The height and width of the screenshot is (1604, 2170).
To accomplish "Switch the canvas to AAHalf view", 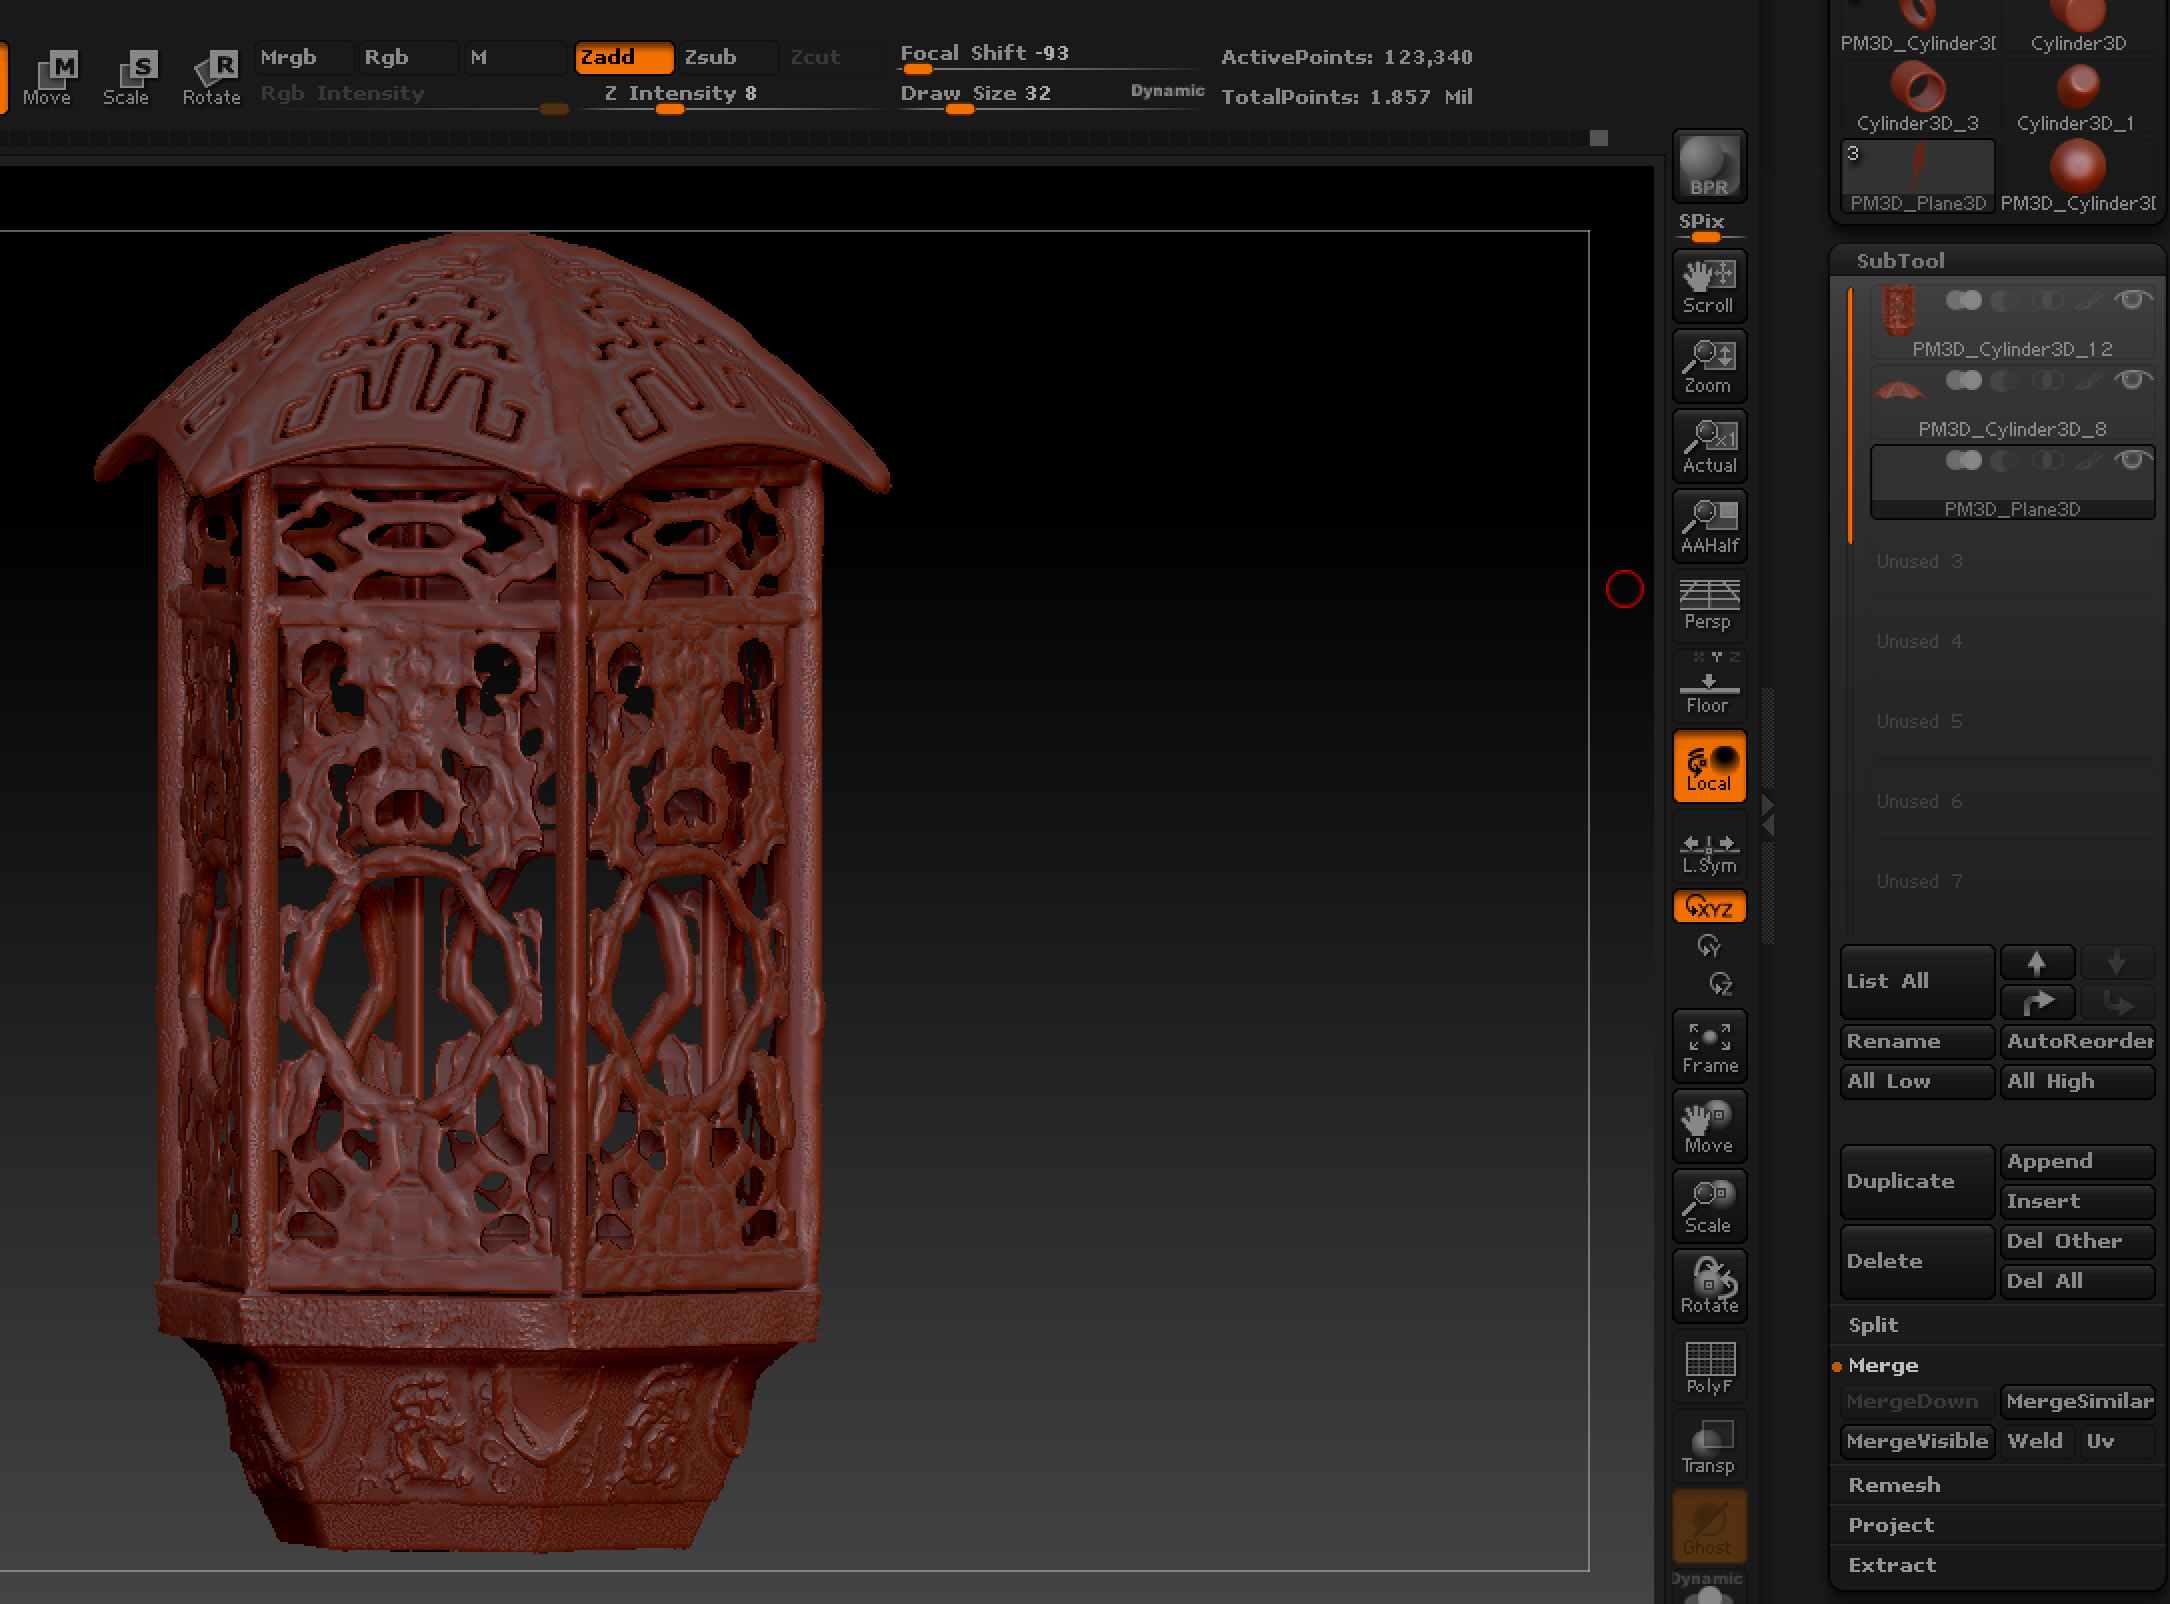I will [1709, 526].
